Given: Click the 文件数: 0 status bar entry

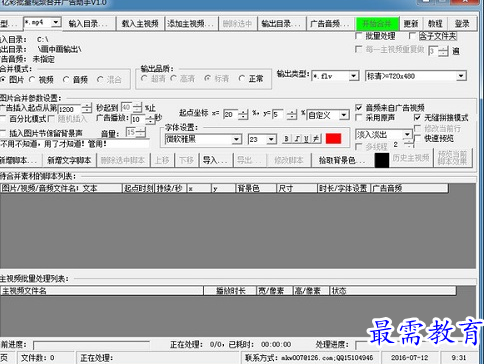Looking at the screenshot, I should pos(46,358).
